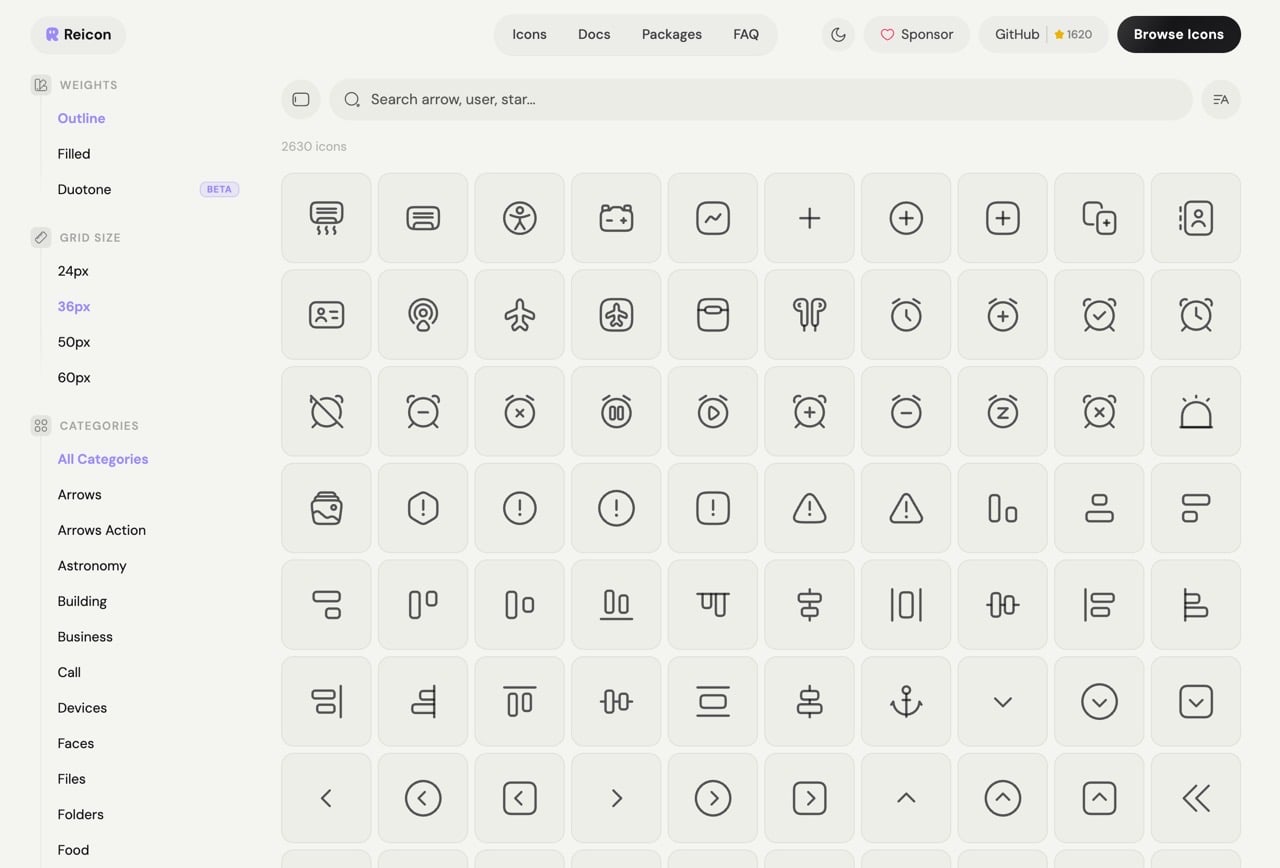Select the crossed-out alarm off icon
Screen dimensions: 1280x868
click(326, 411)
